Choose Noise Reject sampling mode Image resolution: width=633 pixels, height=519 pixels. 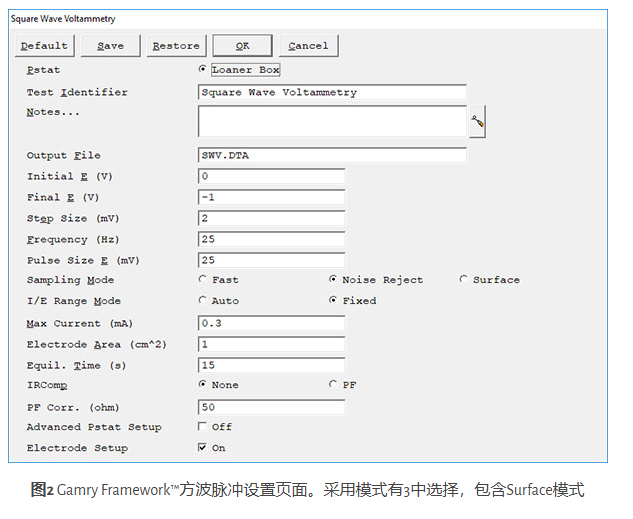(x=333, y=279)
